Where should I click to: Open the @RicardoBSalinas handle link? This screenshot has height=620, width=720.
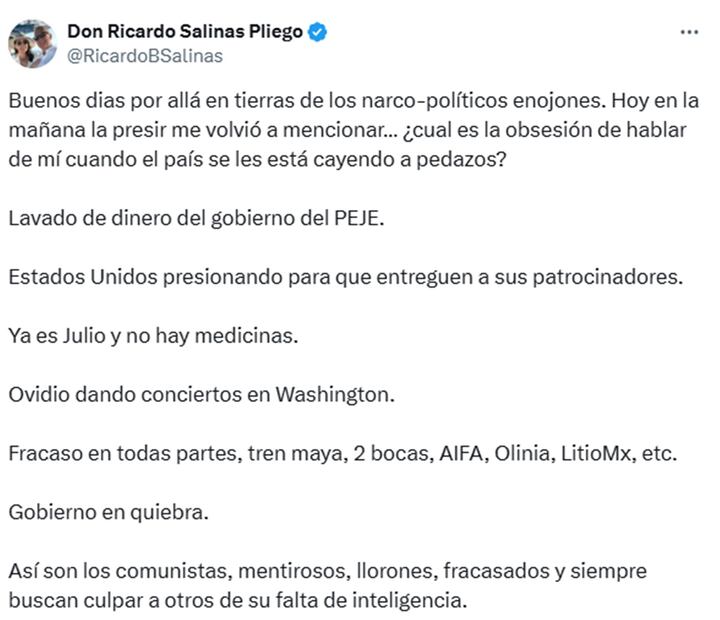144,56
